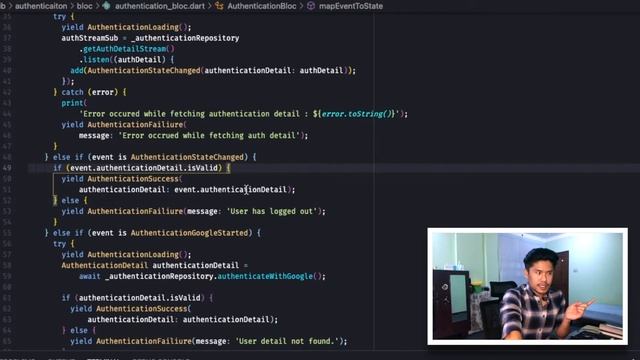Click 'AuthenticationDetail' type declaration

pyautogui.click(x=104, y=265)
